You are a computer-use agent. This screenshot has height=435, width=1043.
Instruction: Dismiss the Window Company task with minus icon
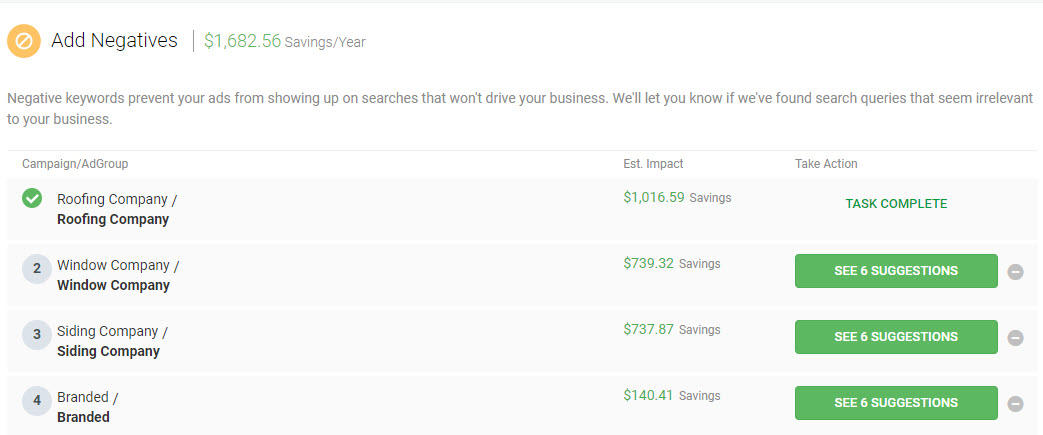pos(1015,272)
